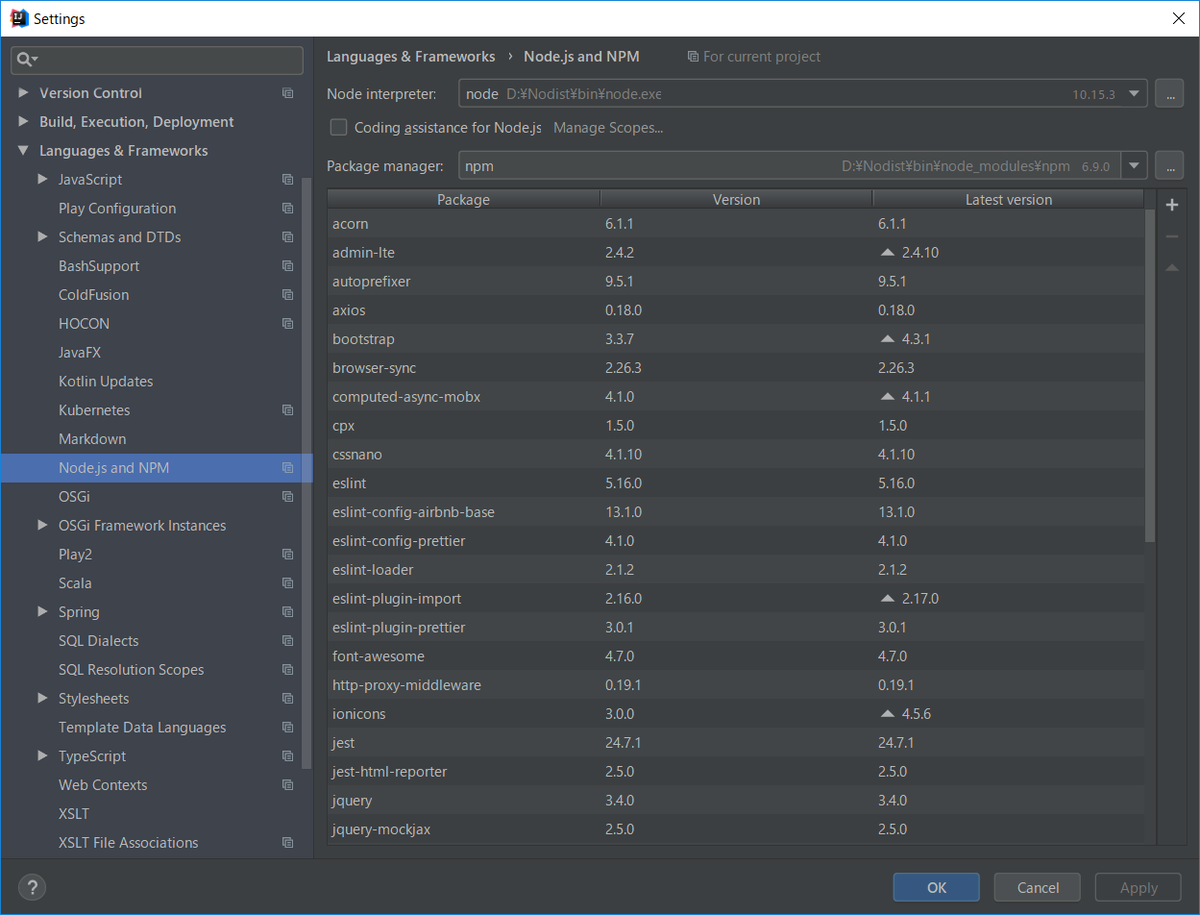Select the jquery-mockjax package row
The image size is (1200, 915).
pyautogui.click(x=736, y=829)
